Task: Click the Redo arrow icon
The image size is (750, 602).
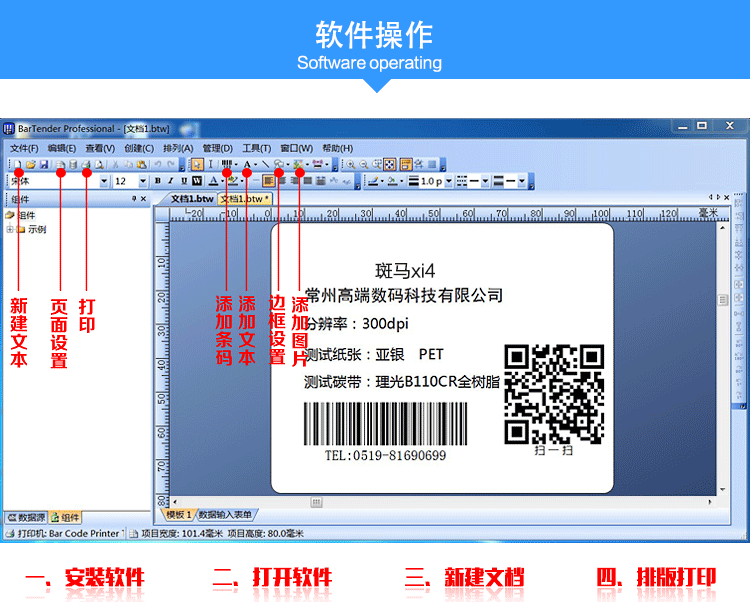Action: pyautogui.click(x=171, y=164)
